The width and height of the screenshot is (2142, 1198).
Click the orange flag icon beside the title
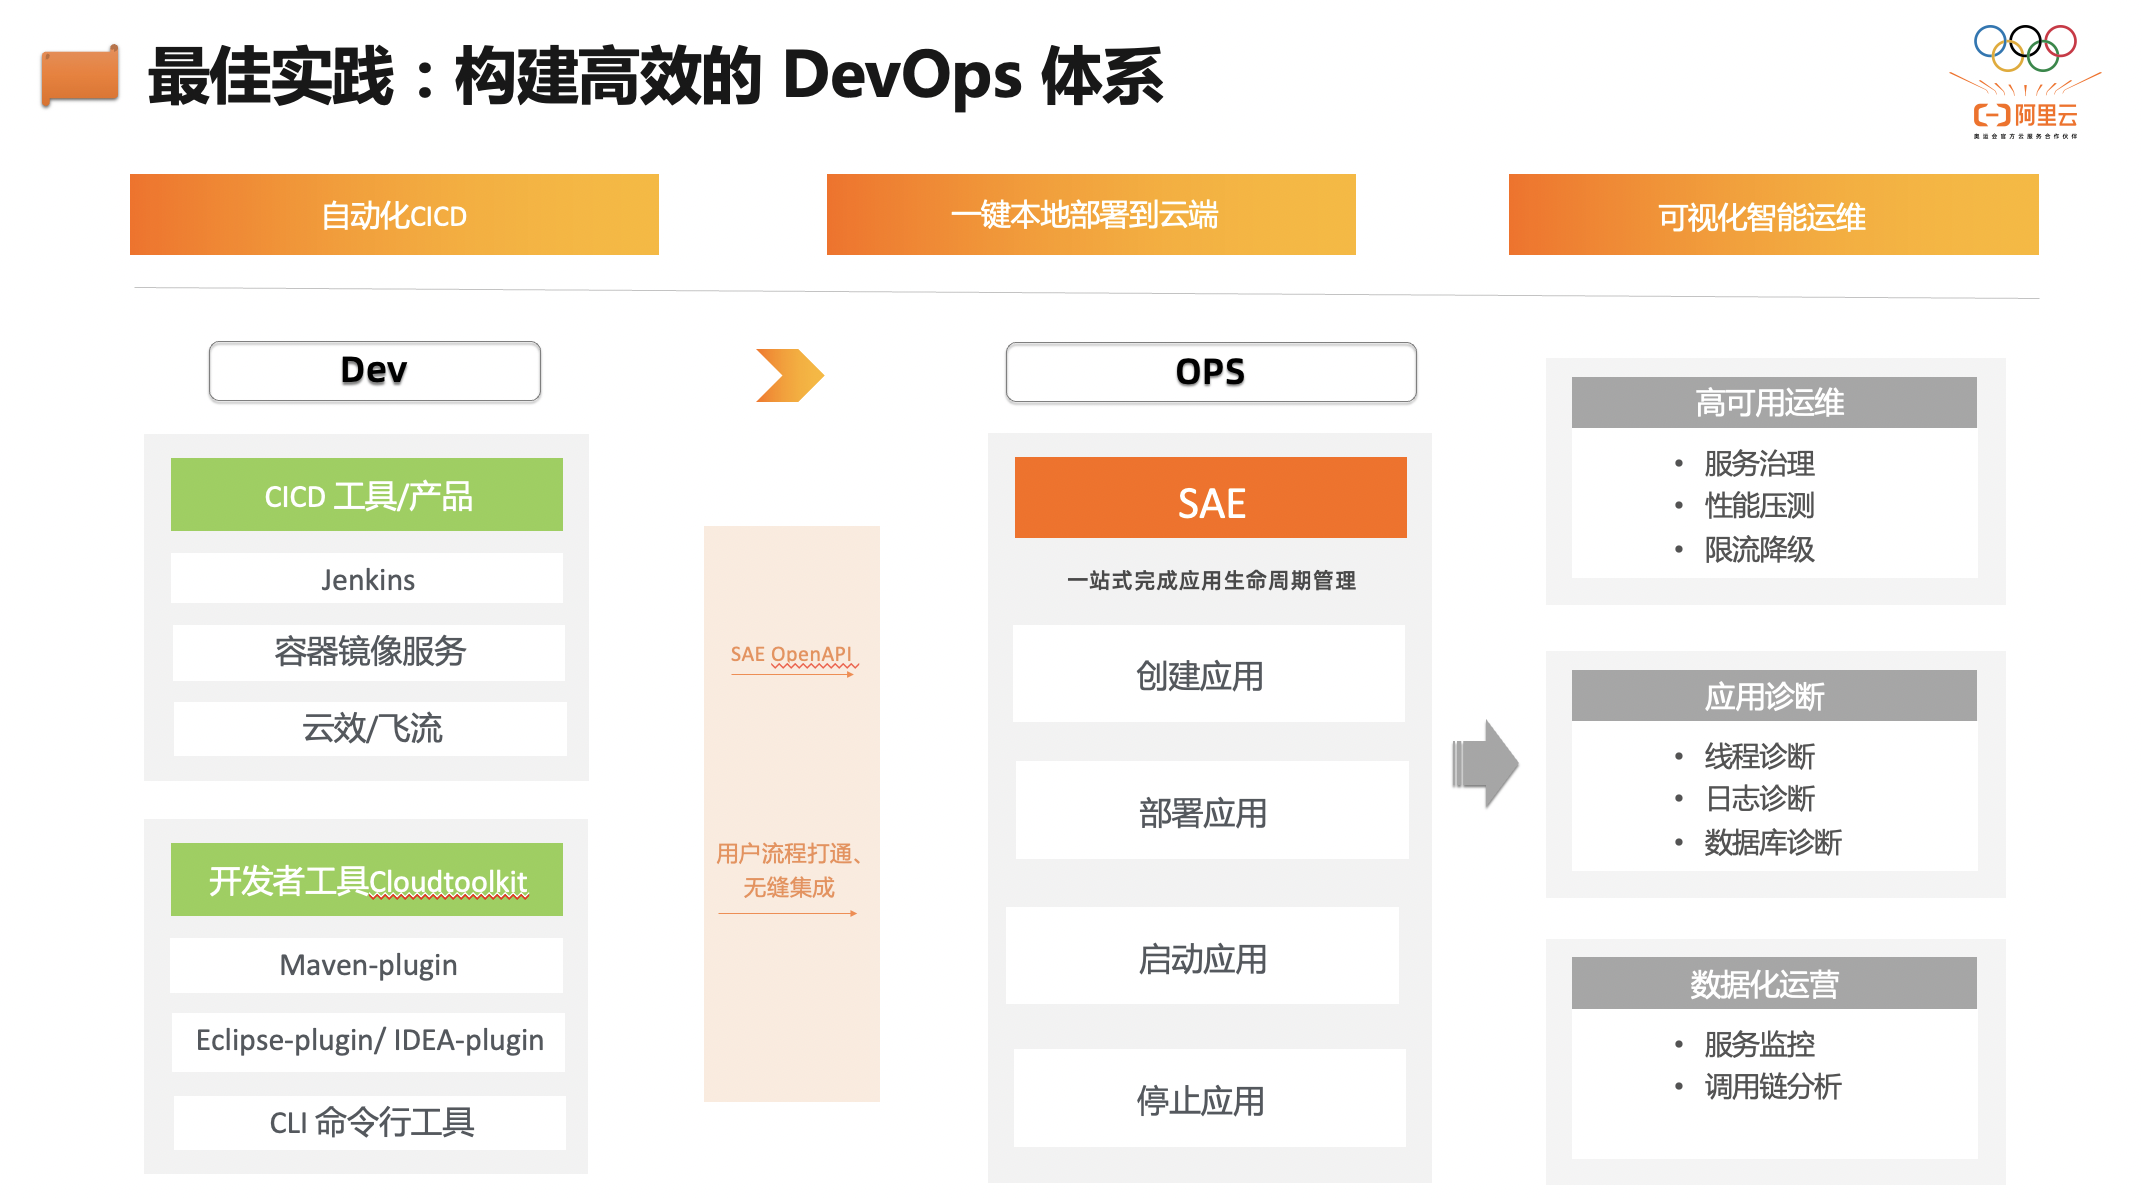[80, 75]
